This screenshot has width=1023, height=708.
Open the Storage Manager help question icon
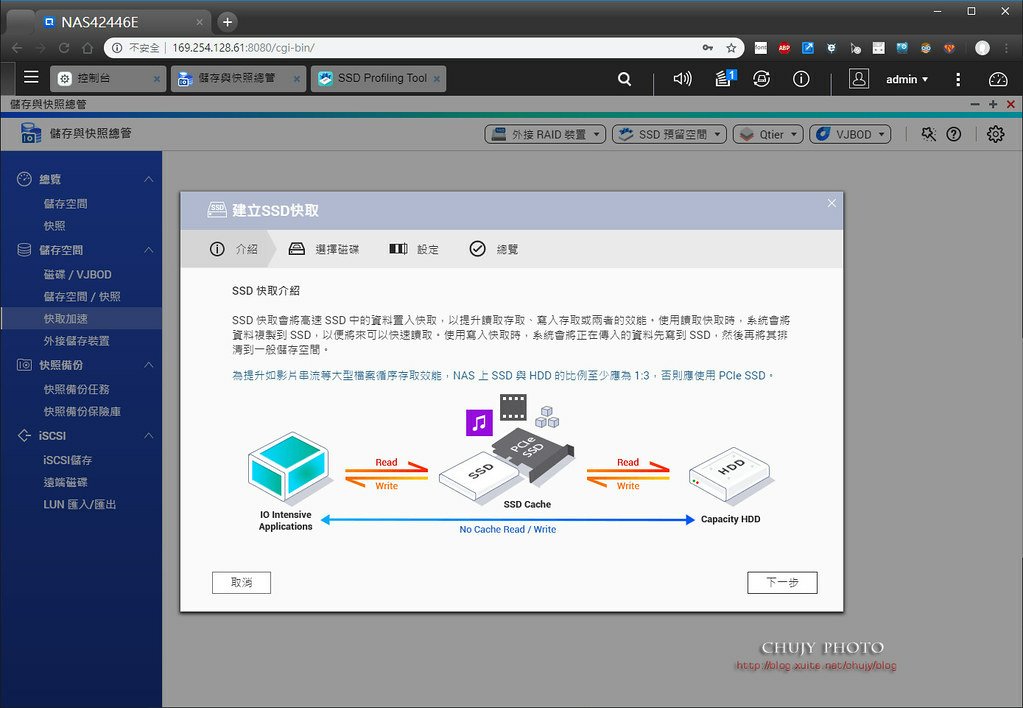tap(954, 134)
